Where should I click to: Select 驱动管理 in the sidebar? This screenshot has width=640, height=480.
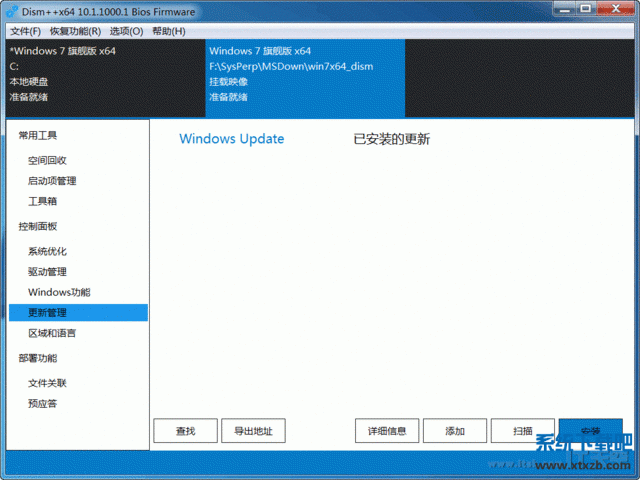click(47, 272)
